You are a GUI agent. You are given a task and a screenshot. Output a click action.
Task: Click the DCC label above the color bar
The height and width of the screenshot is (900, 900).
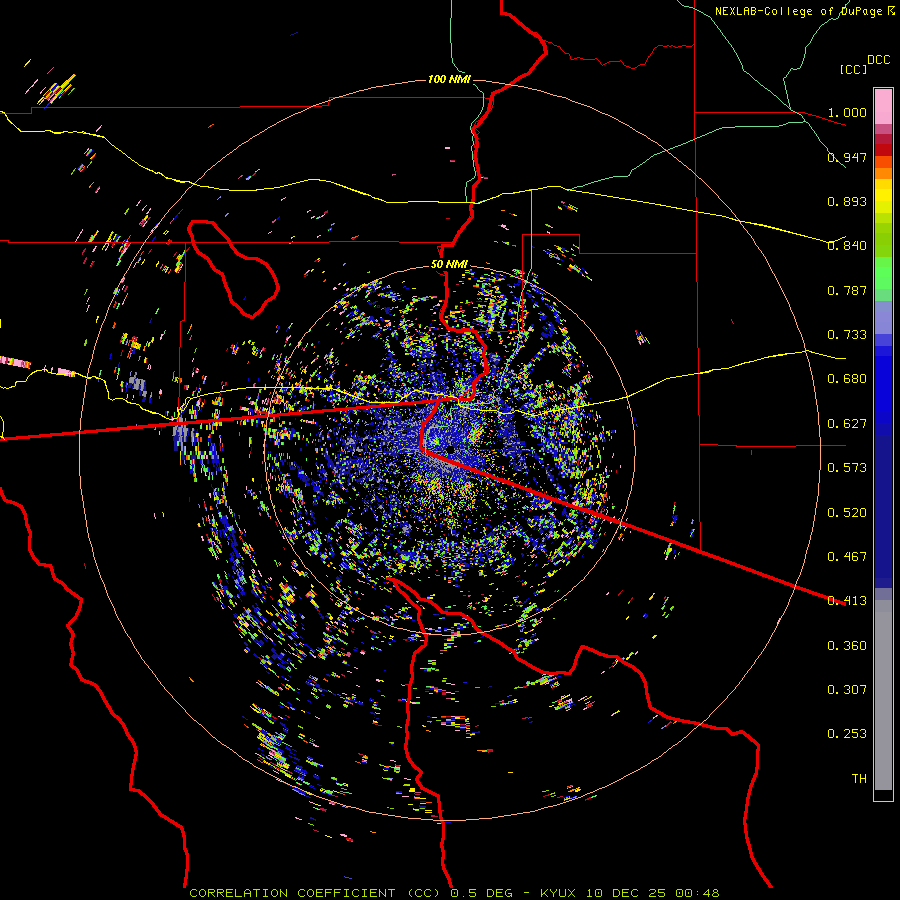pyautogui.click(x=879, y=60)
